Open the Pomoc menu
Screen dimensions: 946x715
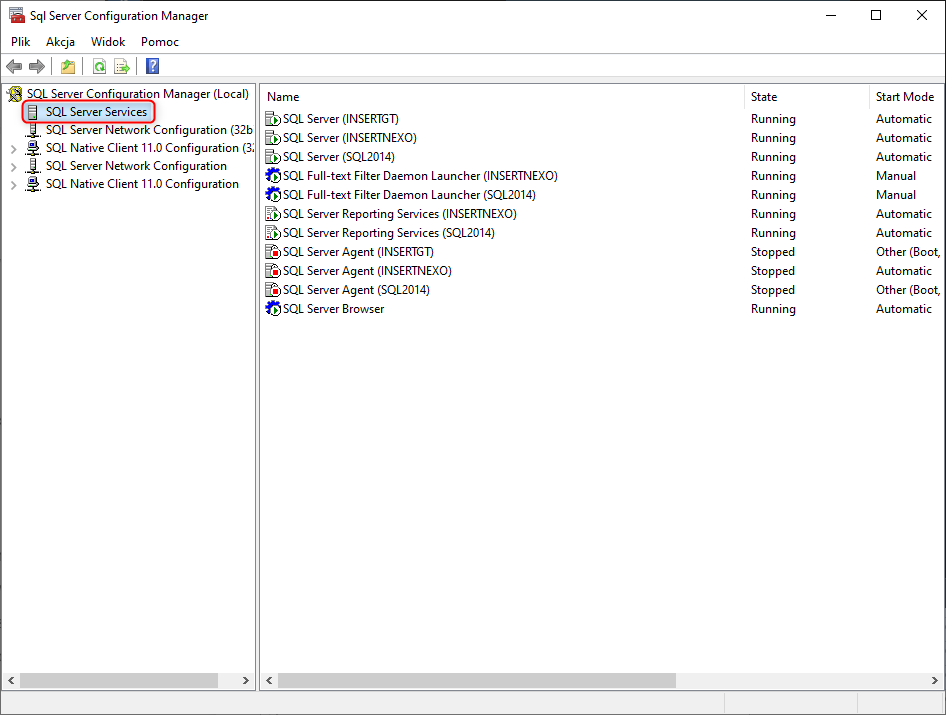click(x=160, y=42)
